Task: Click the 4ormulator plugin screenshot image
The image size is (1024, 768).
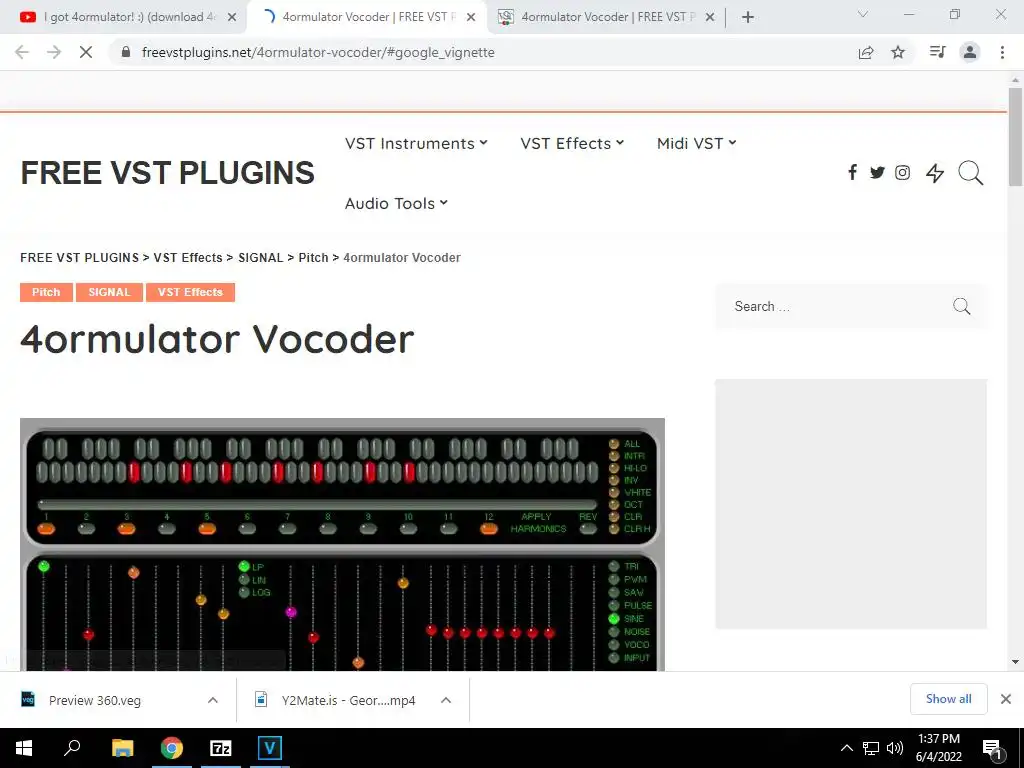Action: [342, 545]
